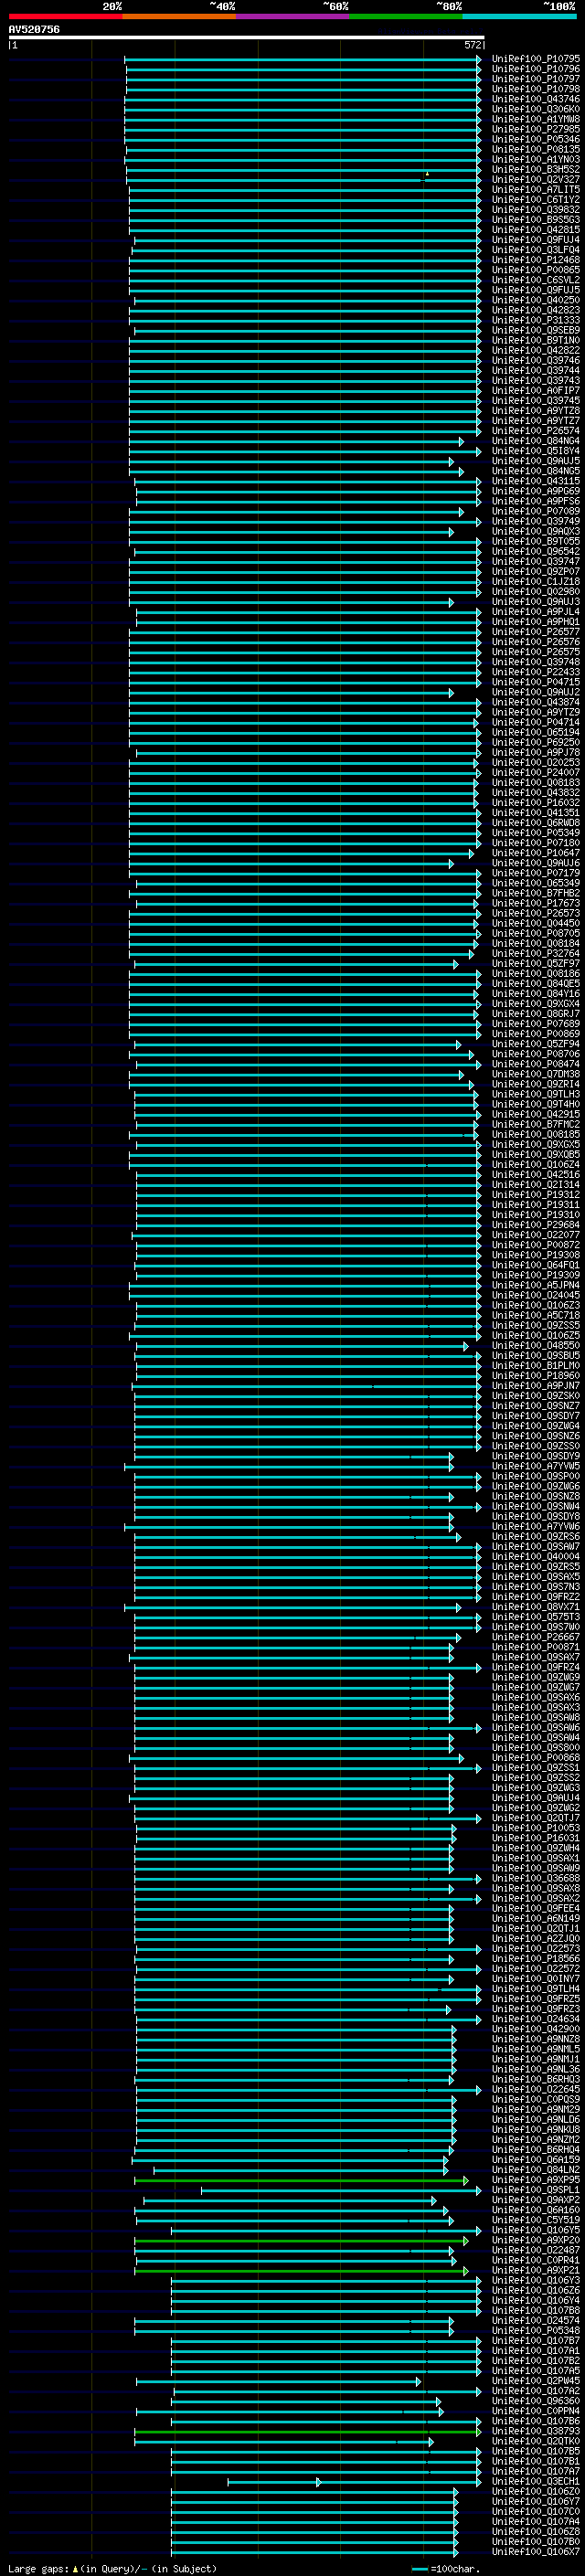The image size is (585, 2576).
Task: Click the UniRef100_A7LIT5 label
Action: (535, 190)
